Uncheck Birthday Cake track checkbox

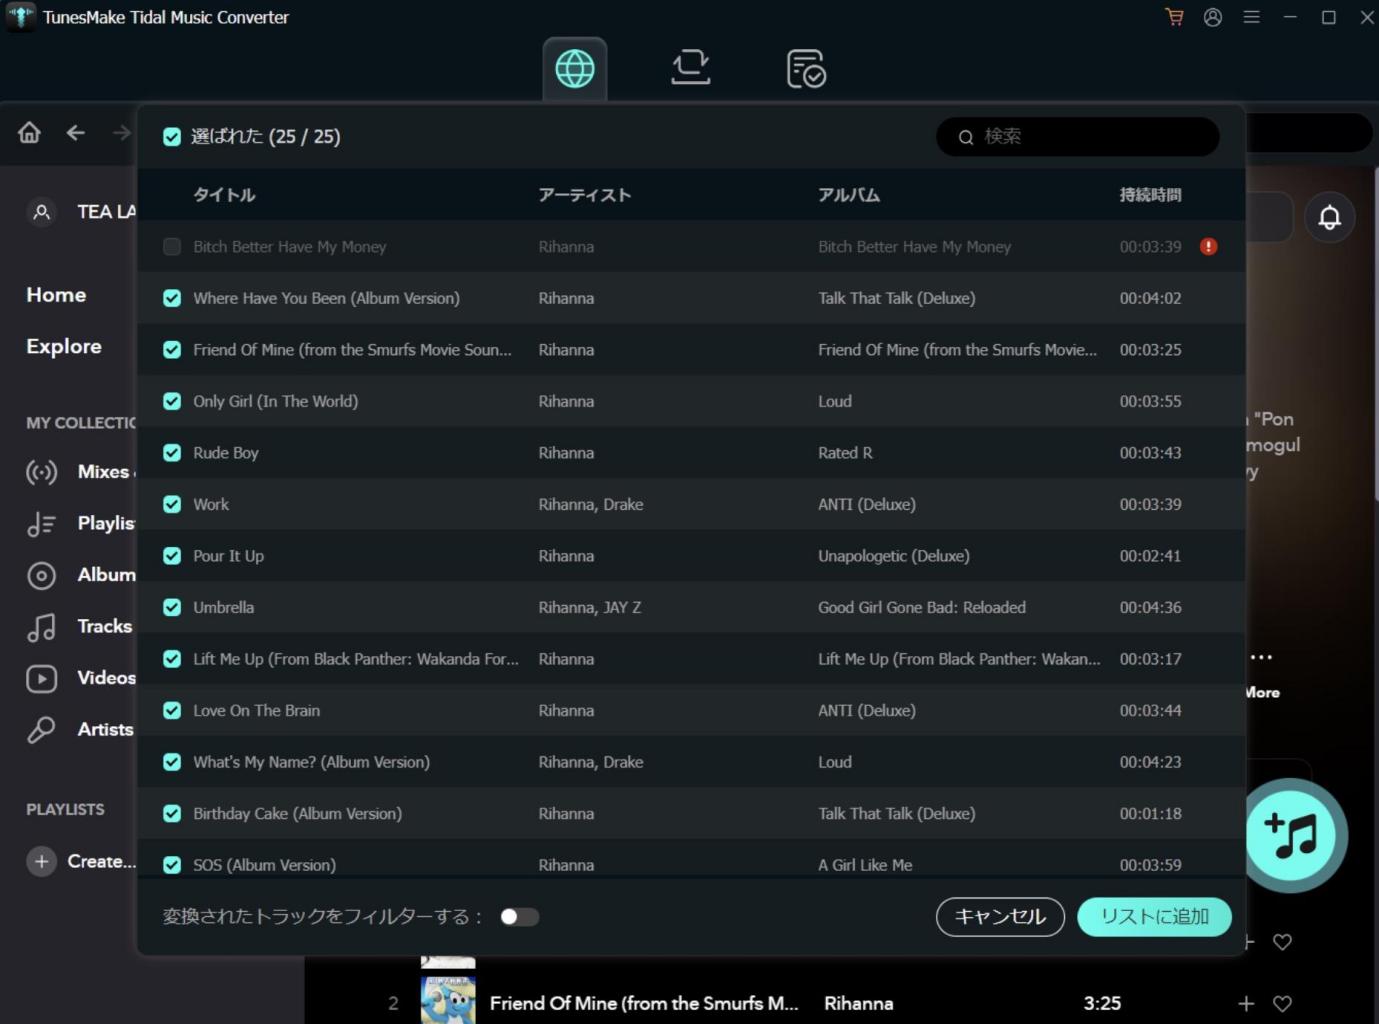click(x=172, y=814)
